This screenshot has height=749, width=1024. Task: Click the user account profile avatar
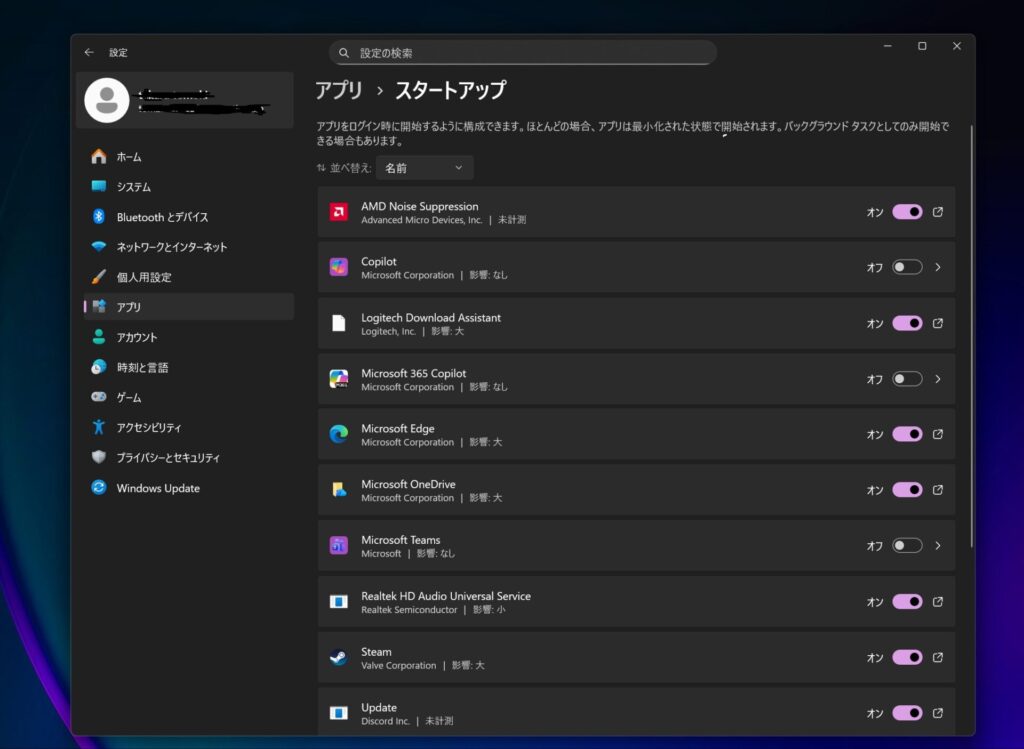point(107,100)
